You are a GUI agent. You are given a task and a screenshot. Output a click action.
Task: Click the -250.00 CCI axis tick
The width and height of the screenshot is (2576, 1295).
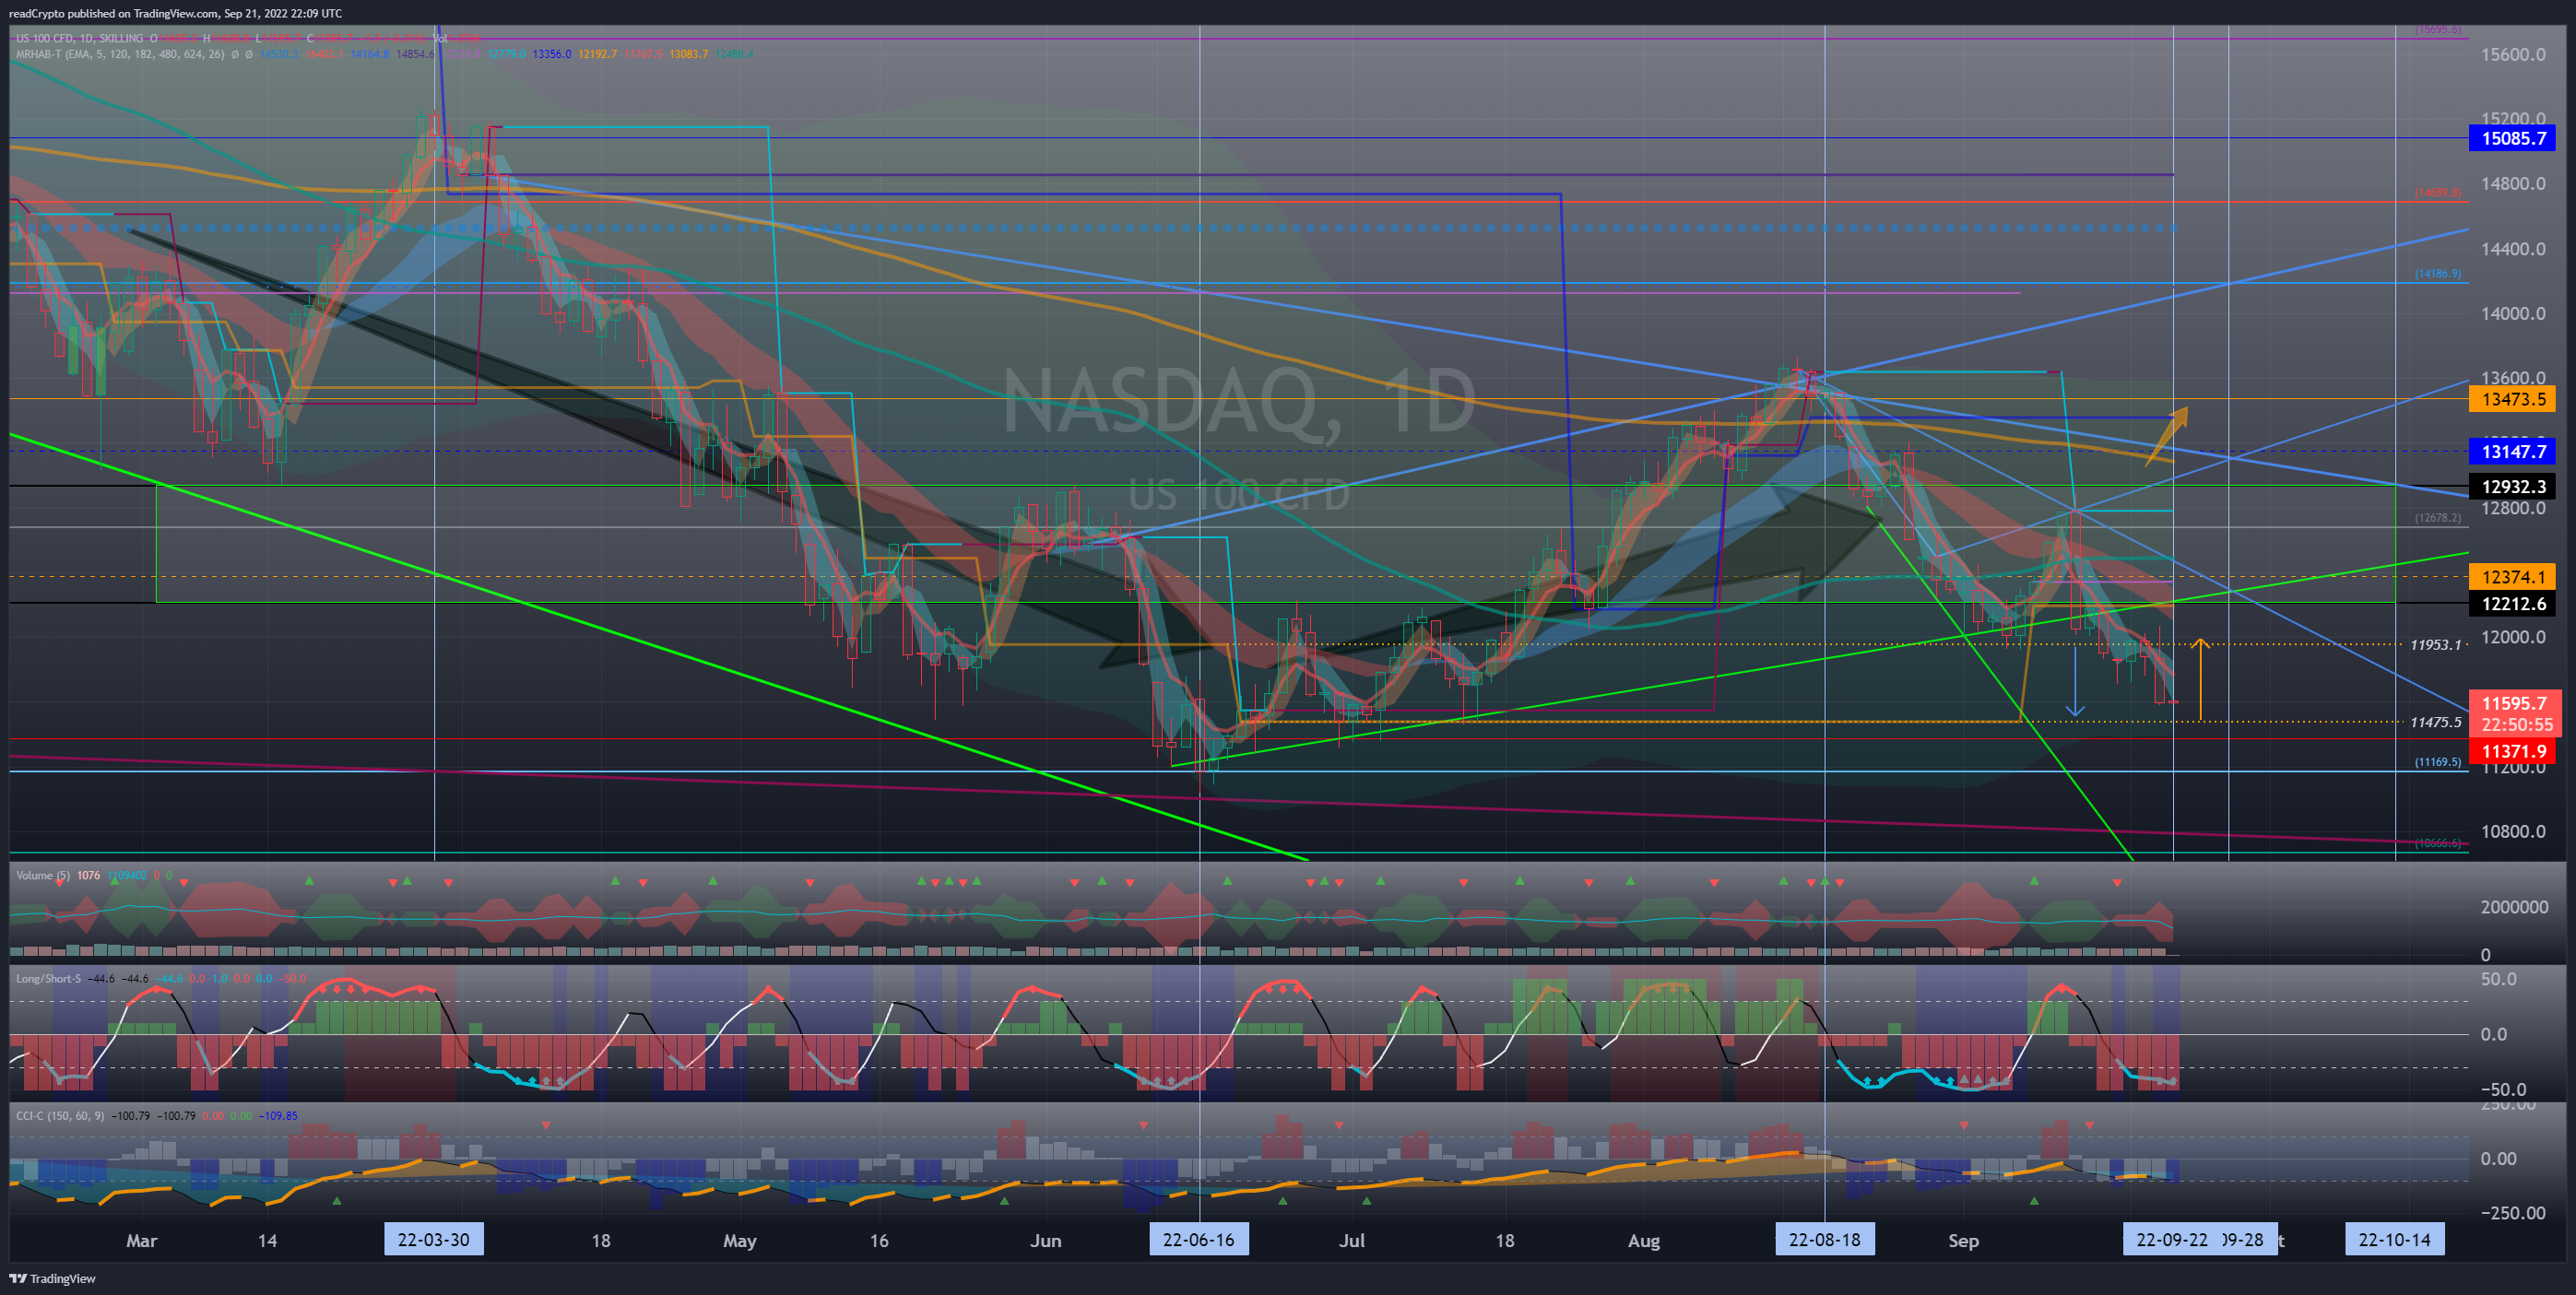coord(2512,1213)
